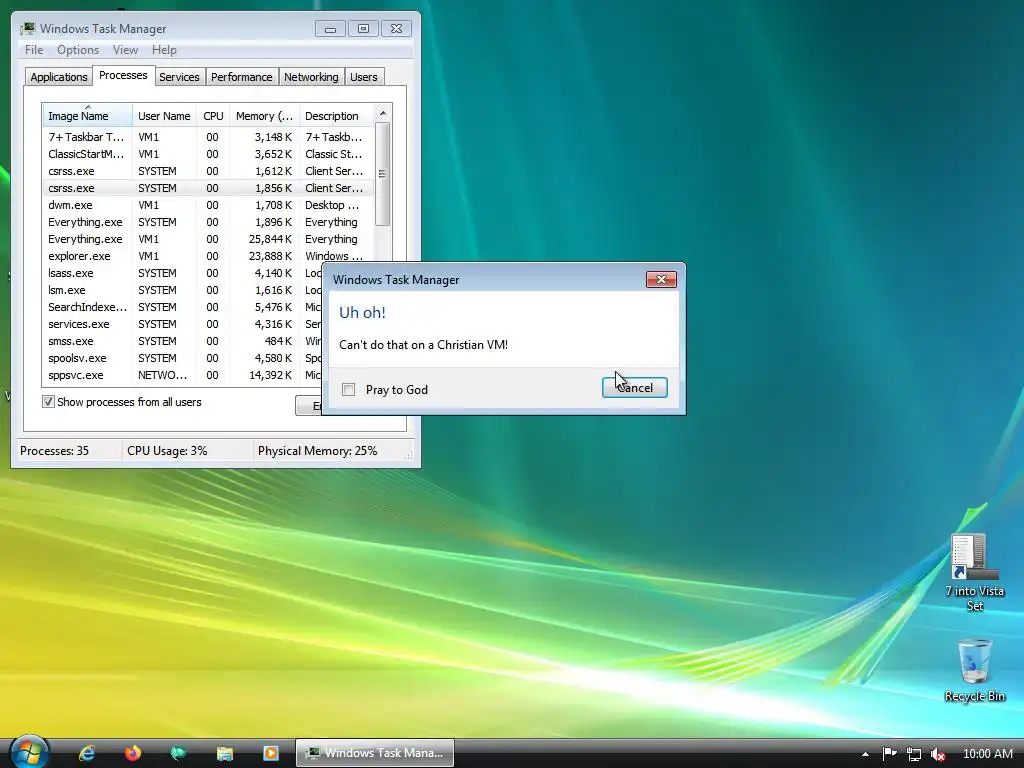Select the SearchIndexe... process row
The height and width of the screenshot is (768, 1024).
coord(183,307)
